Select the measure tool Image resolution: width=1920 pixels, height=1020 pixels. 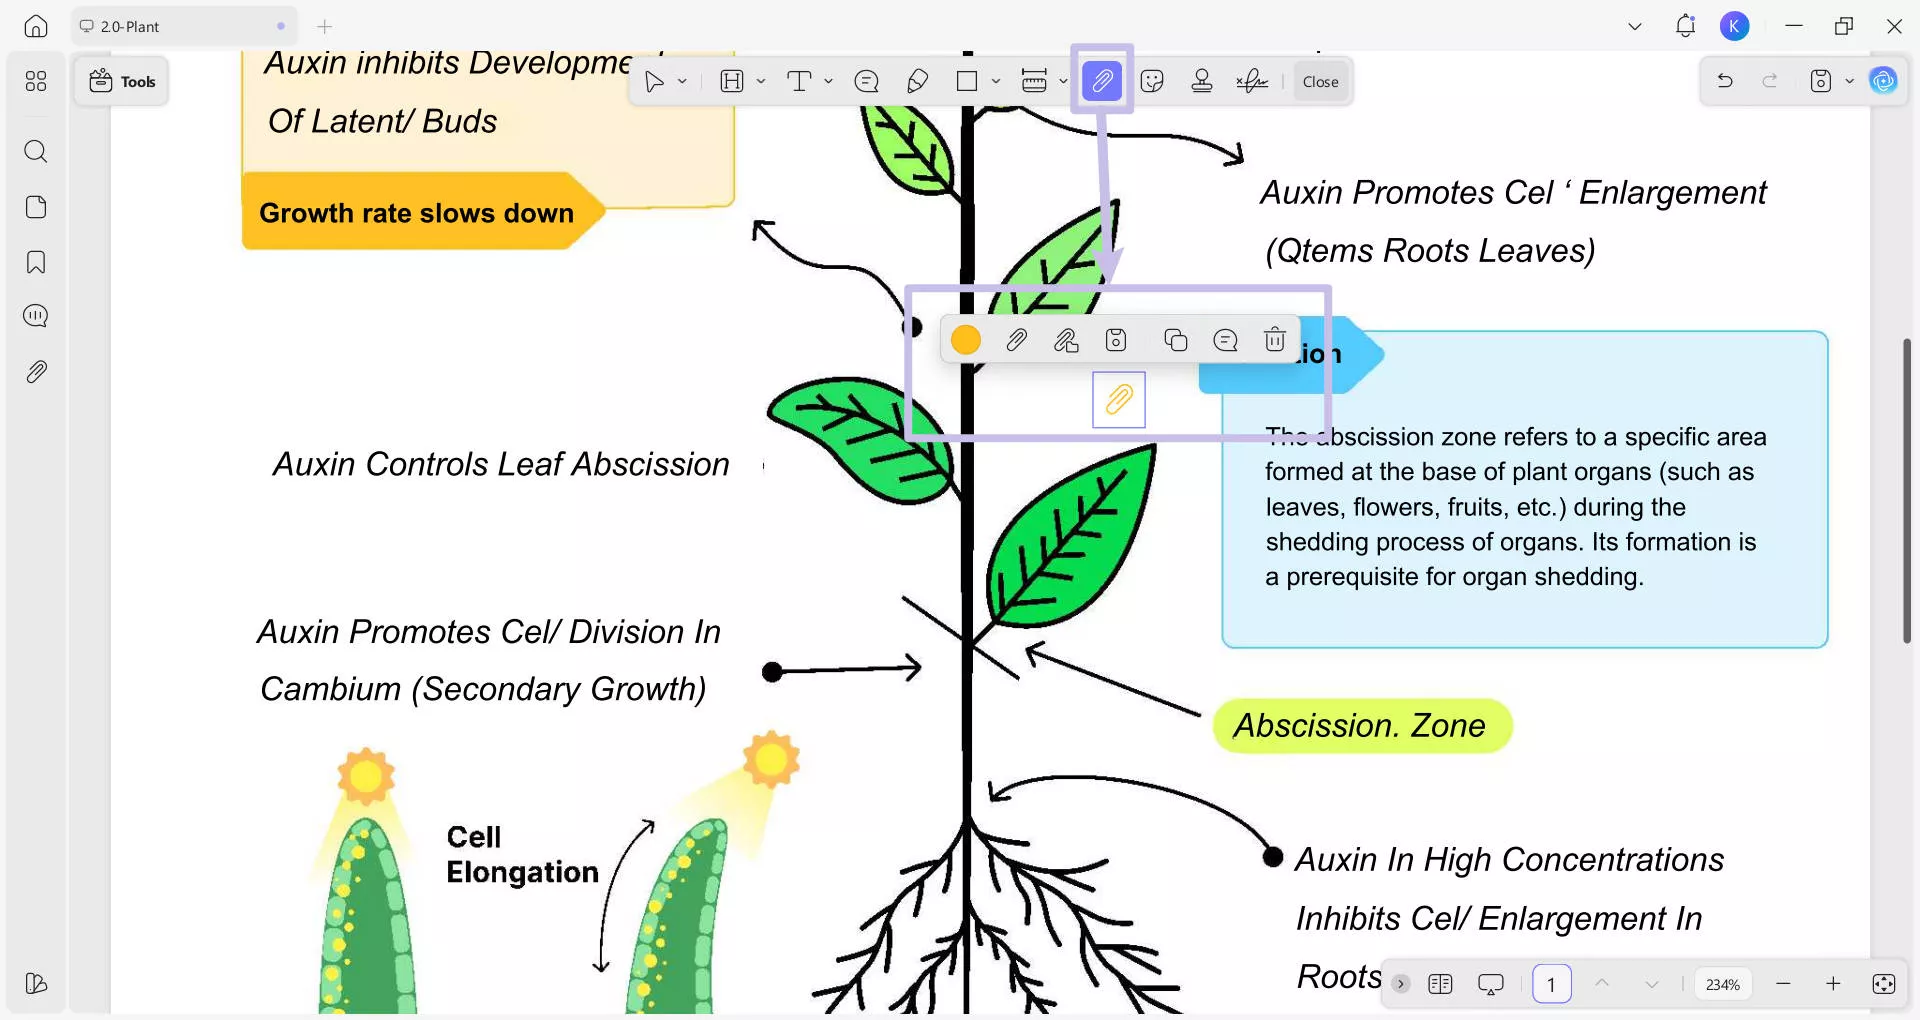[x=1034, y=82]
